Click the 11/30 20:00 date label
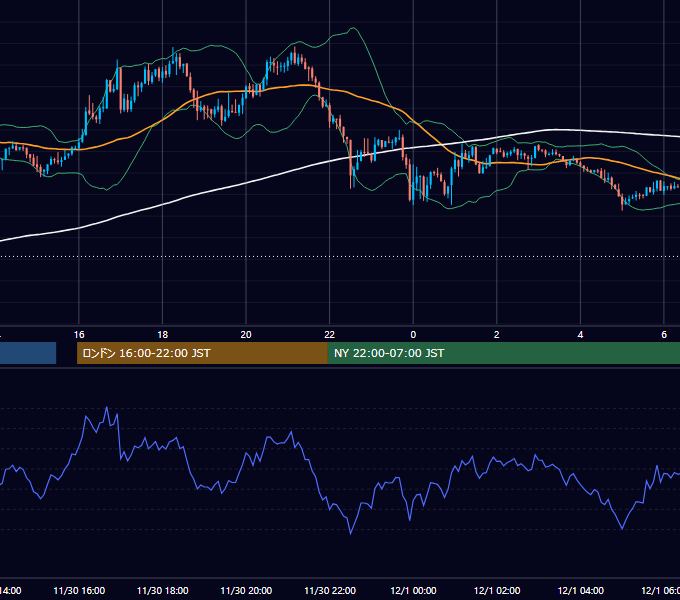Image resolution: width=680 pixels, height=600 pixels. coord(246,590)
